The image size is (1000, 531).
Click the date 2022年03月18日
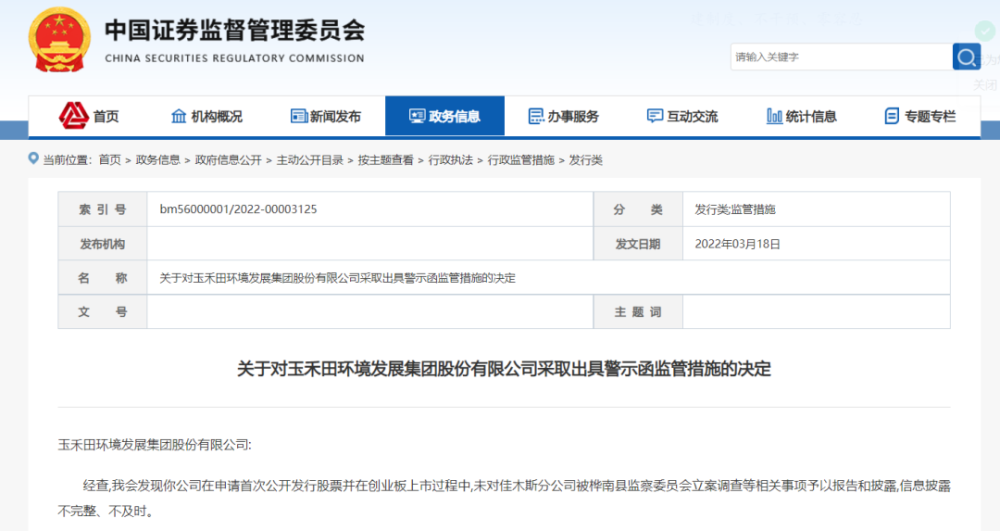[x=737, y=244]
